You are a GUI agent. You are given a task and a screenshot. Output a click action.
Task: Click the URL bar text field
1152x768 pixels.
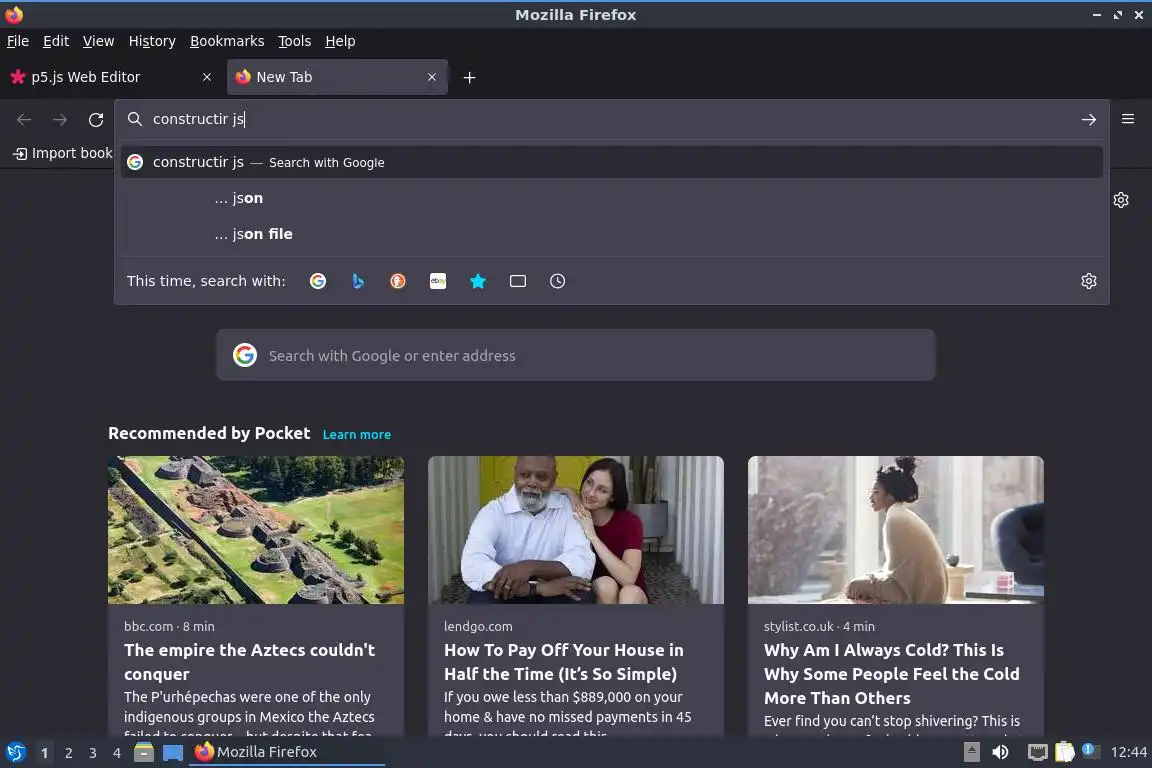click(610, 119)
